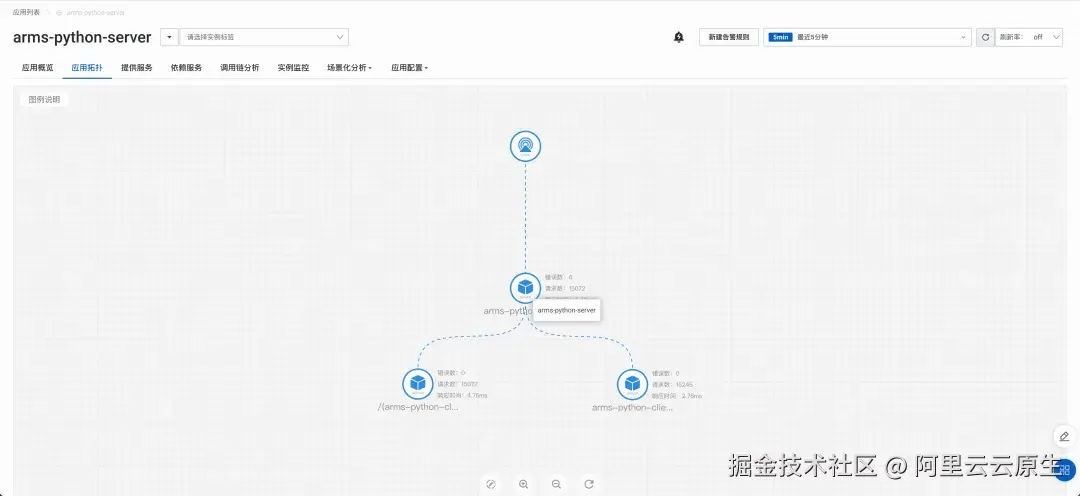1080x496 pixels.
Task: Open the 刷新率 off dropdown
Action: coord(1029,37)
